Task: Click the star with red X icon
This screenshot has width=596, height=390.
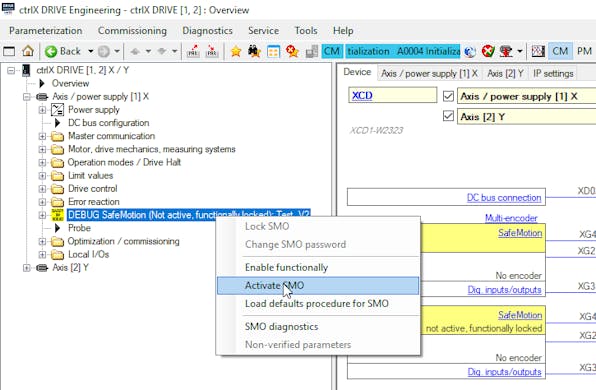Action: (292, 51)
